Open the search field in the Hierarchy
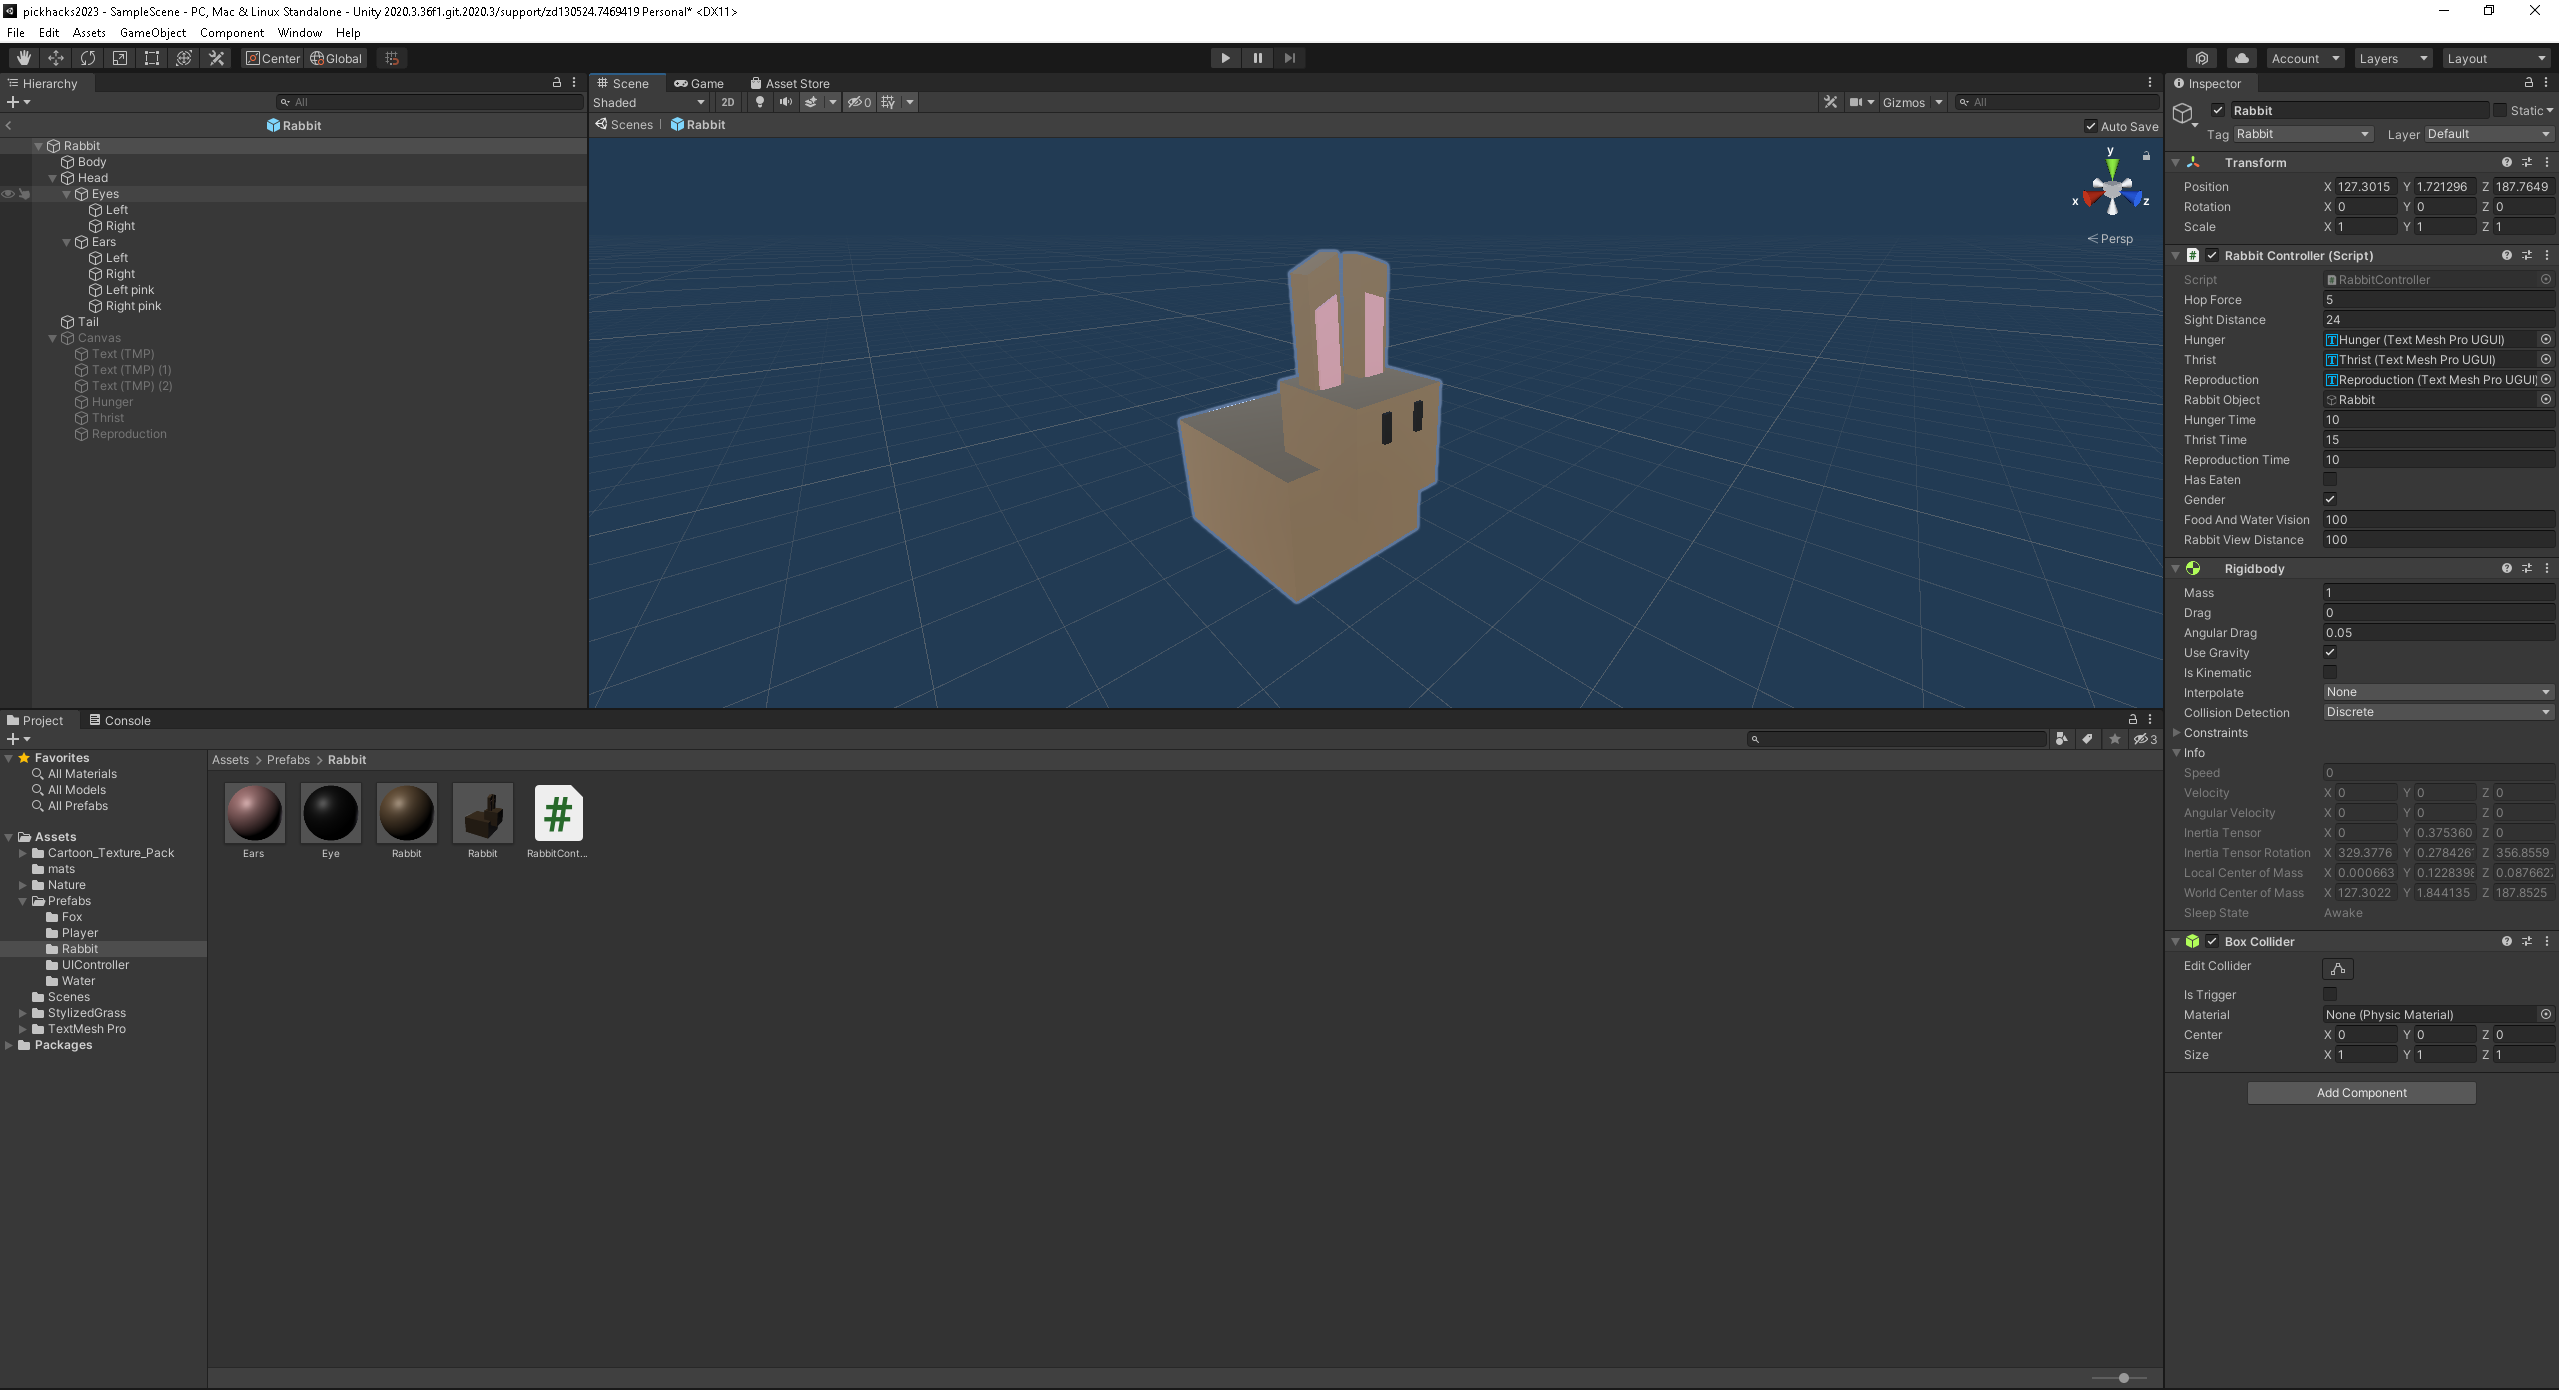 pos(430,101)
